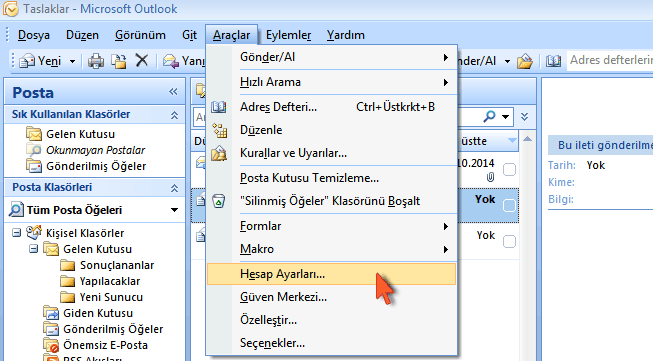Click the attachment paperclip icon on message
Screen dimensions: 653x361
[490, 178]
